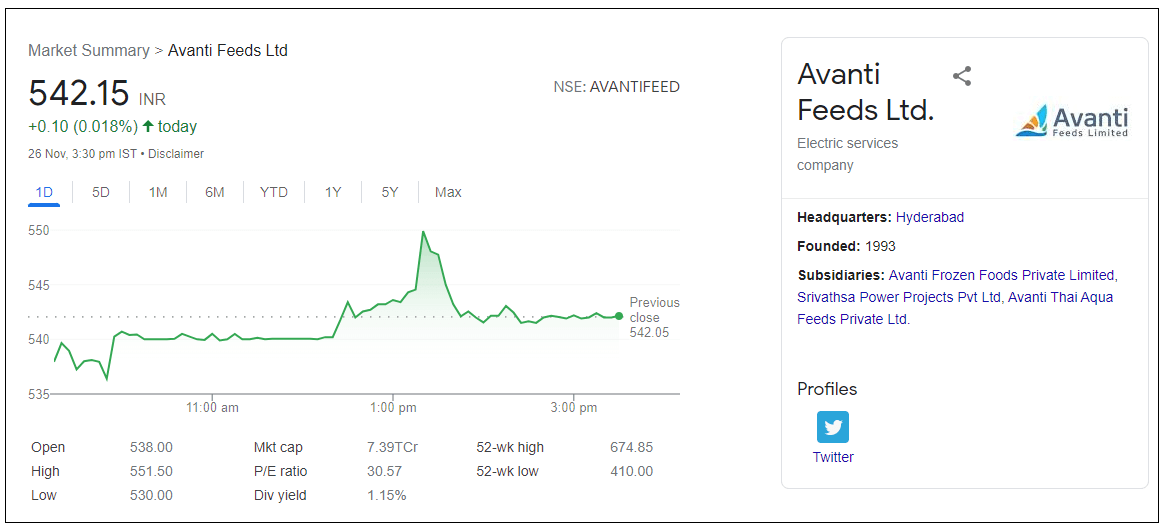
Task: Open Avanti Thai Aqua Feeds Private Ltd. link
Action: [x=956, y=308]
